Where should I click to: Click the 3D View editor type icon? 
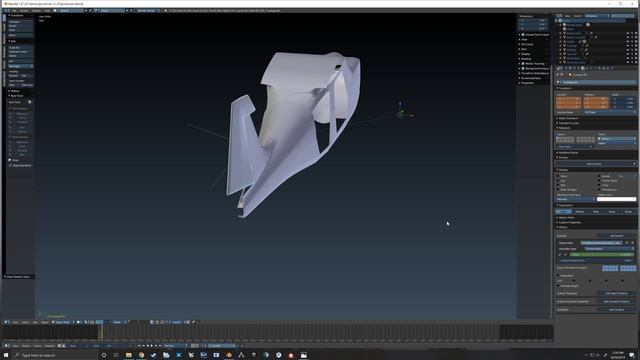pyautogui.click(x=6, y=322)
